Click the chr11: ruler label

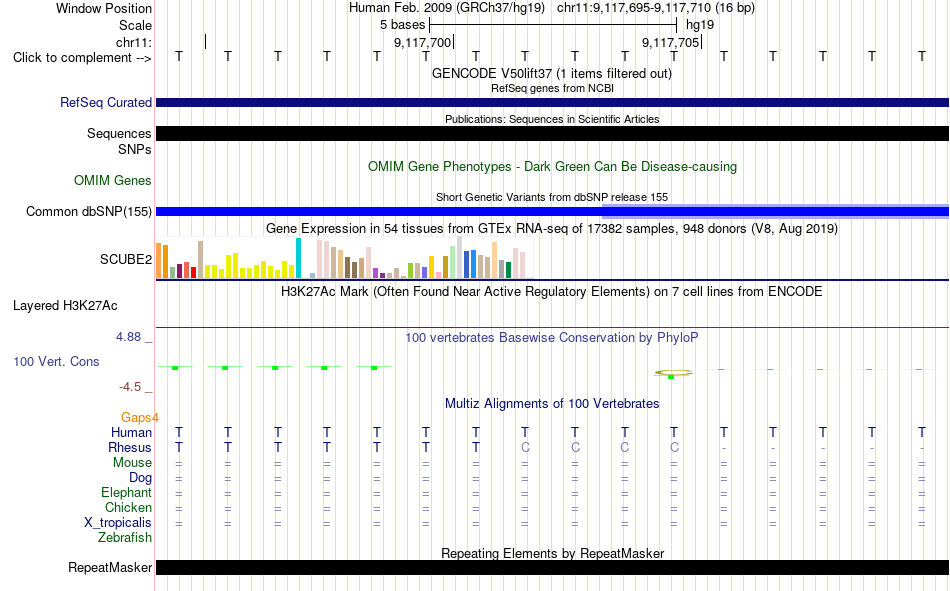pos(133,42)
